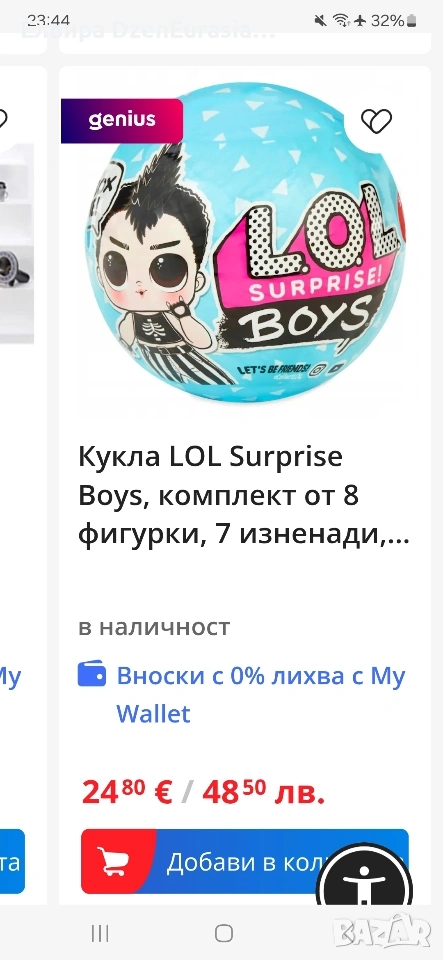Tap the Android back arrow icon
This screenshot has height=960, width=443.
pos(347,933)
